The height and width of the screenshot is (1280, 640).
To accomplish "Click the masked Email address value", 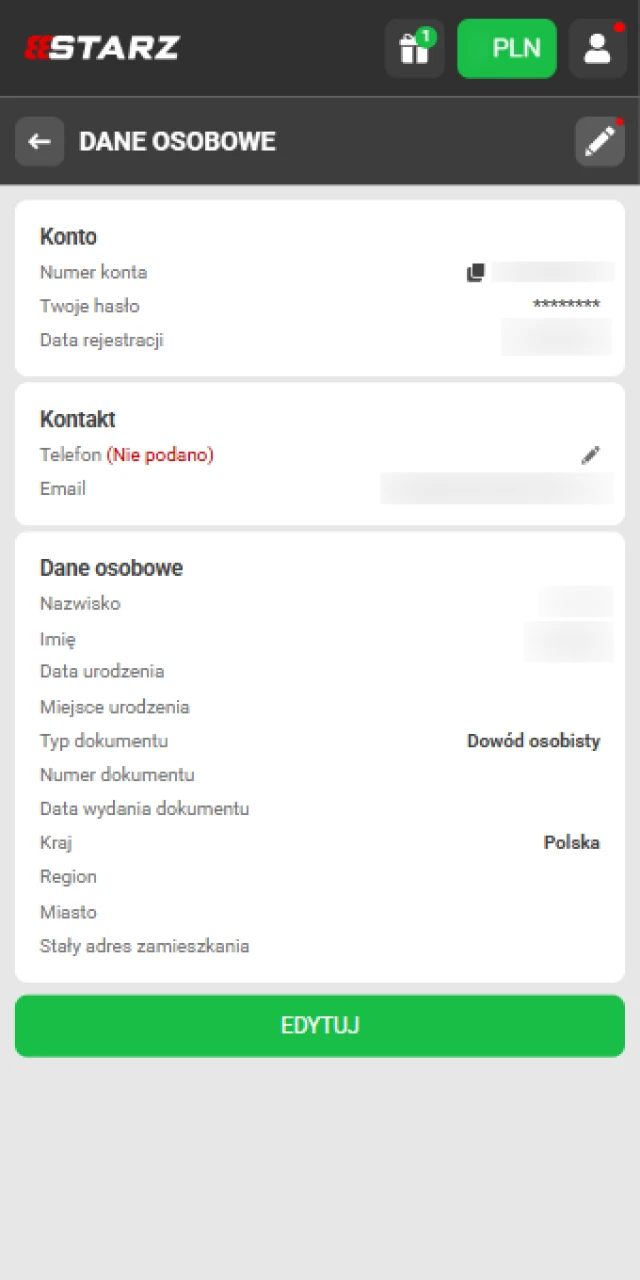I will [x=495, y=489].
